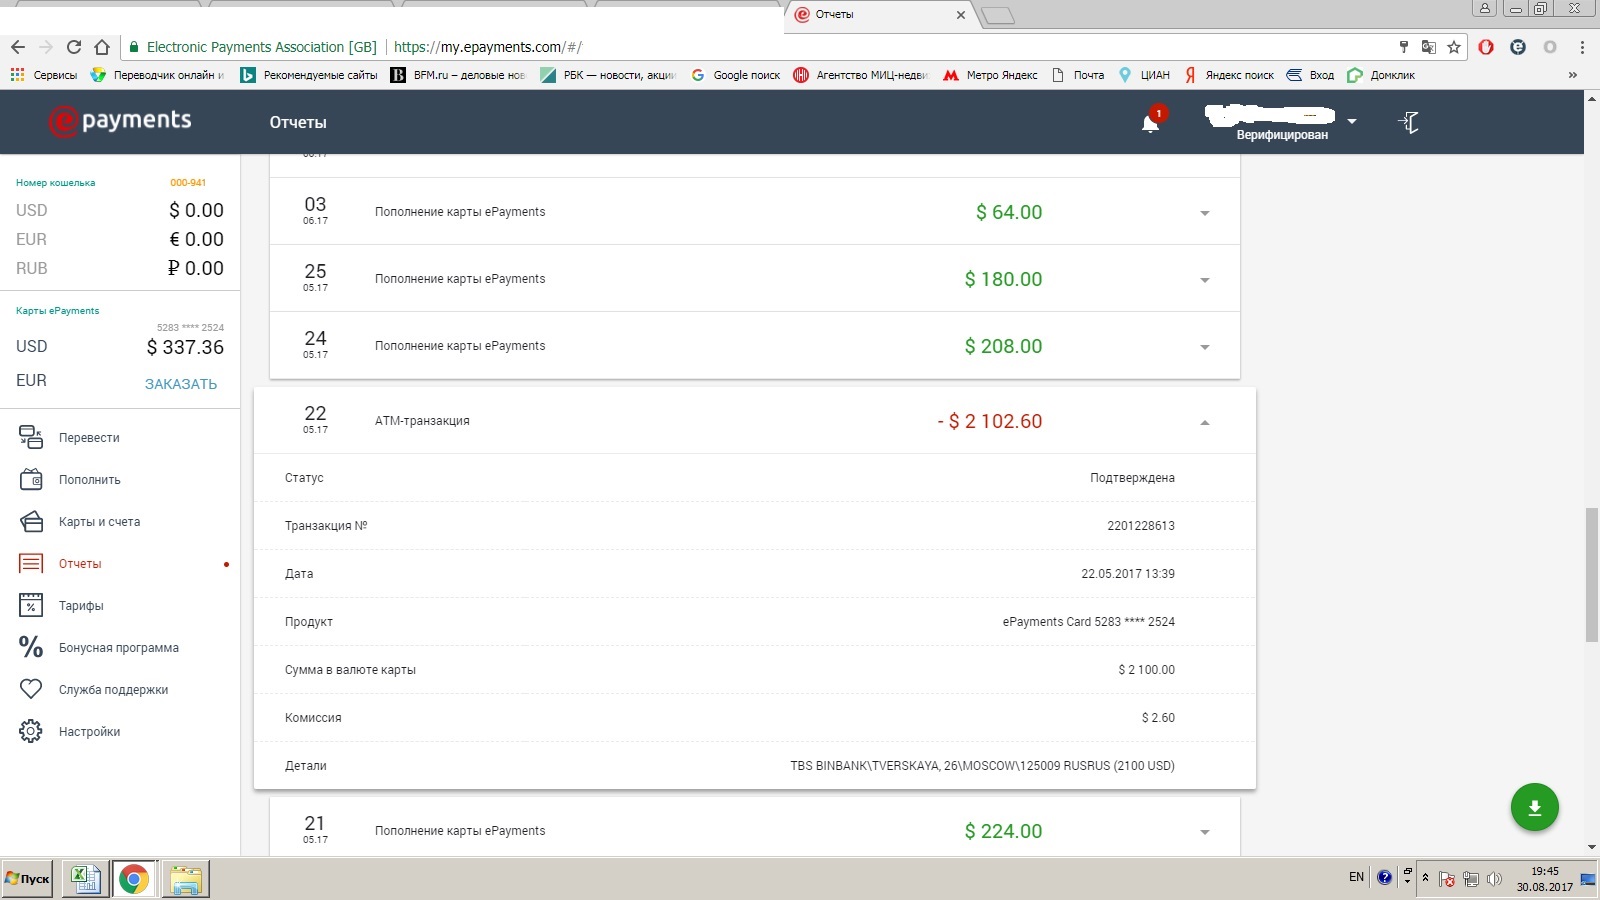
Task: Click the page vertical scrollbar thumb
Action: (1592, 575)
